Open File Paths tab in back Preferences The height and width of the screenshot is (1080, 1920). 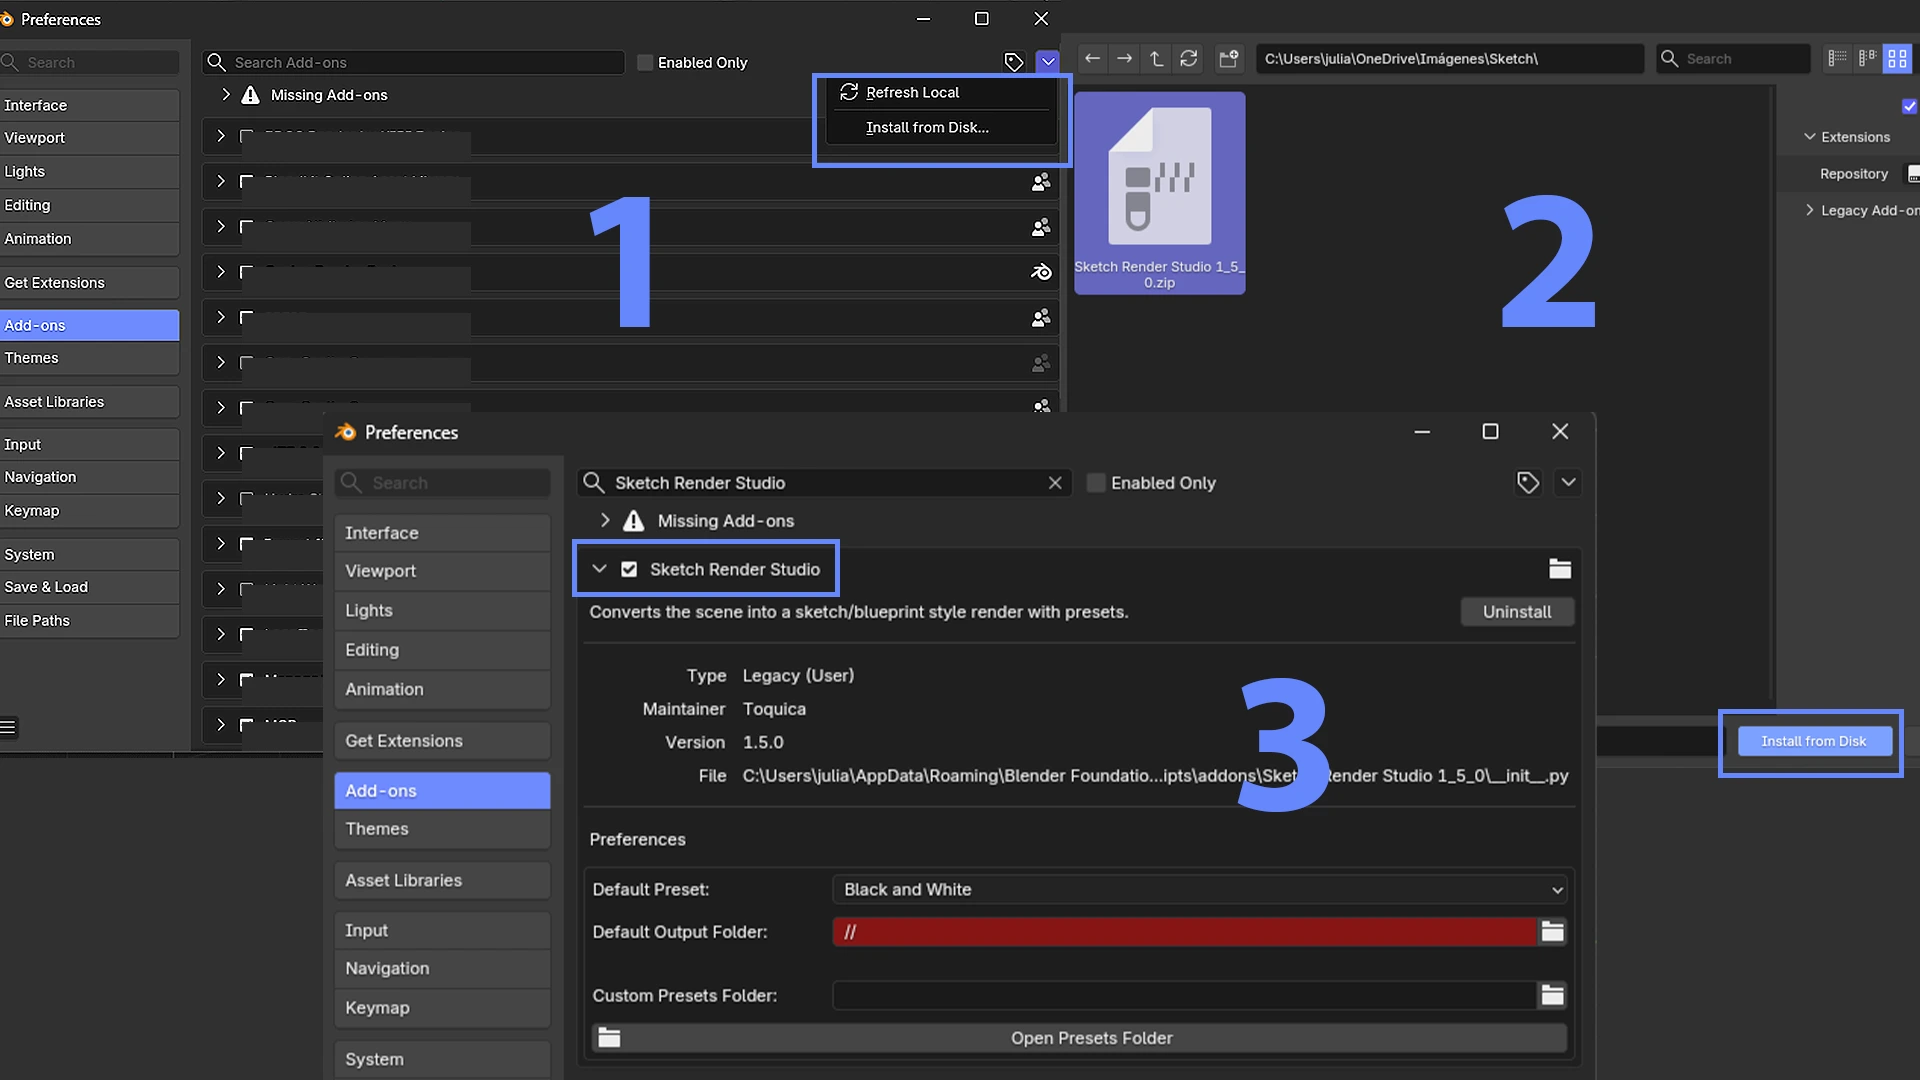pyautogui.click(x=90, y=620)
